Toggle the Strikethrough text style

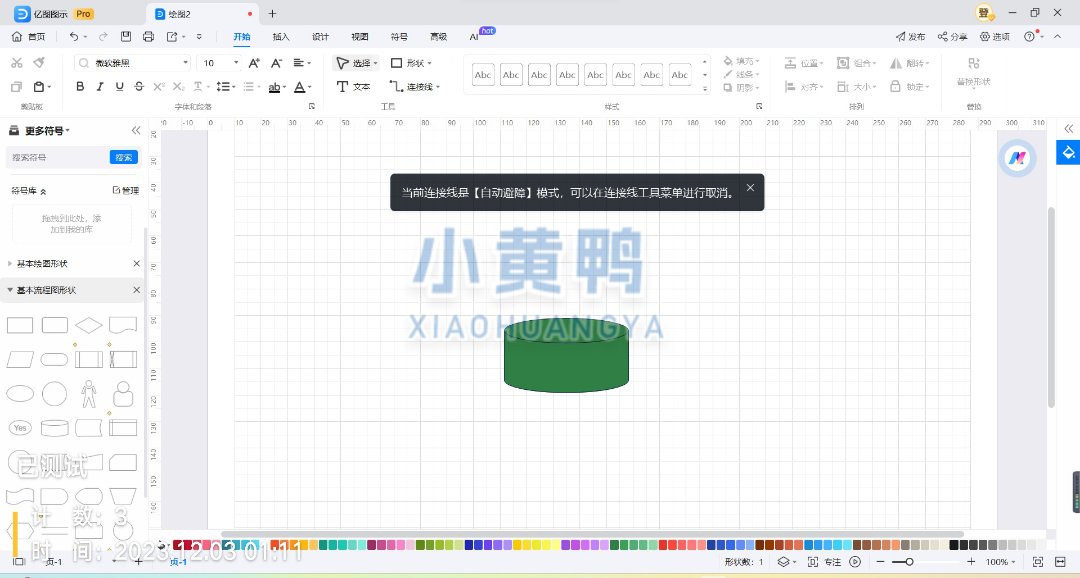point(140,87)
